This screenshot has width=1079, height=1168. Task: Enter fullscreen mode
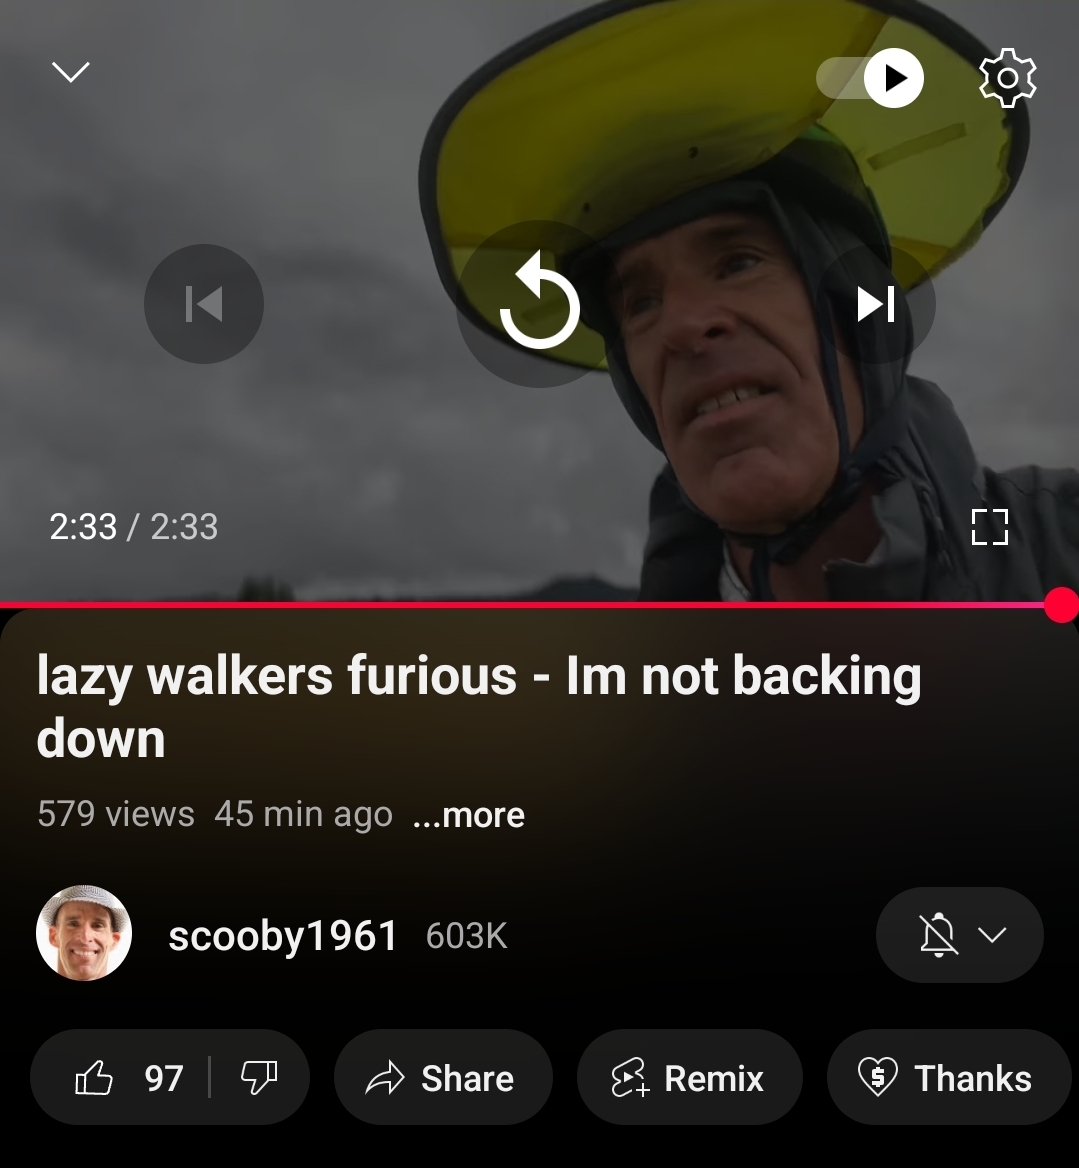pos(990,527)
